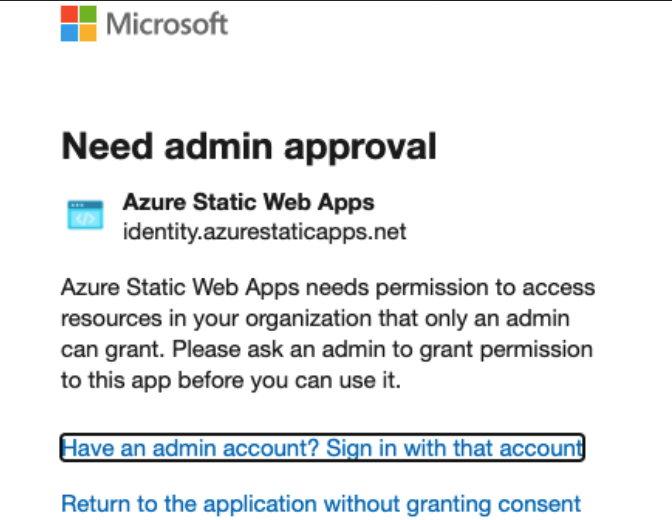Click the green square in Microsoft logo
Viewport: 672px width, 520px height.
pyautogui.click(x=88, y=15)
